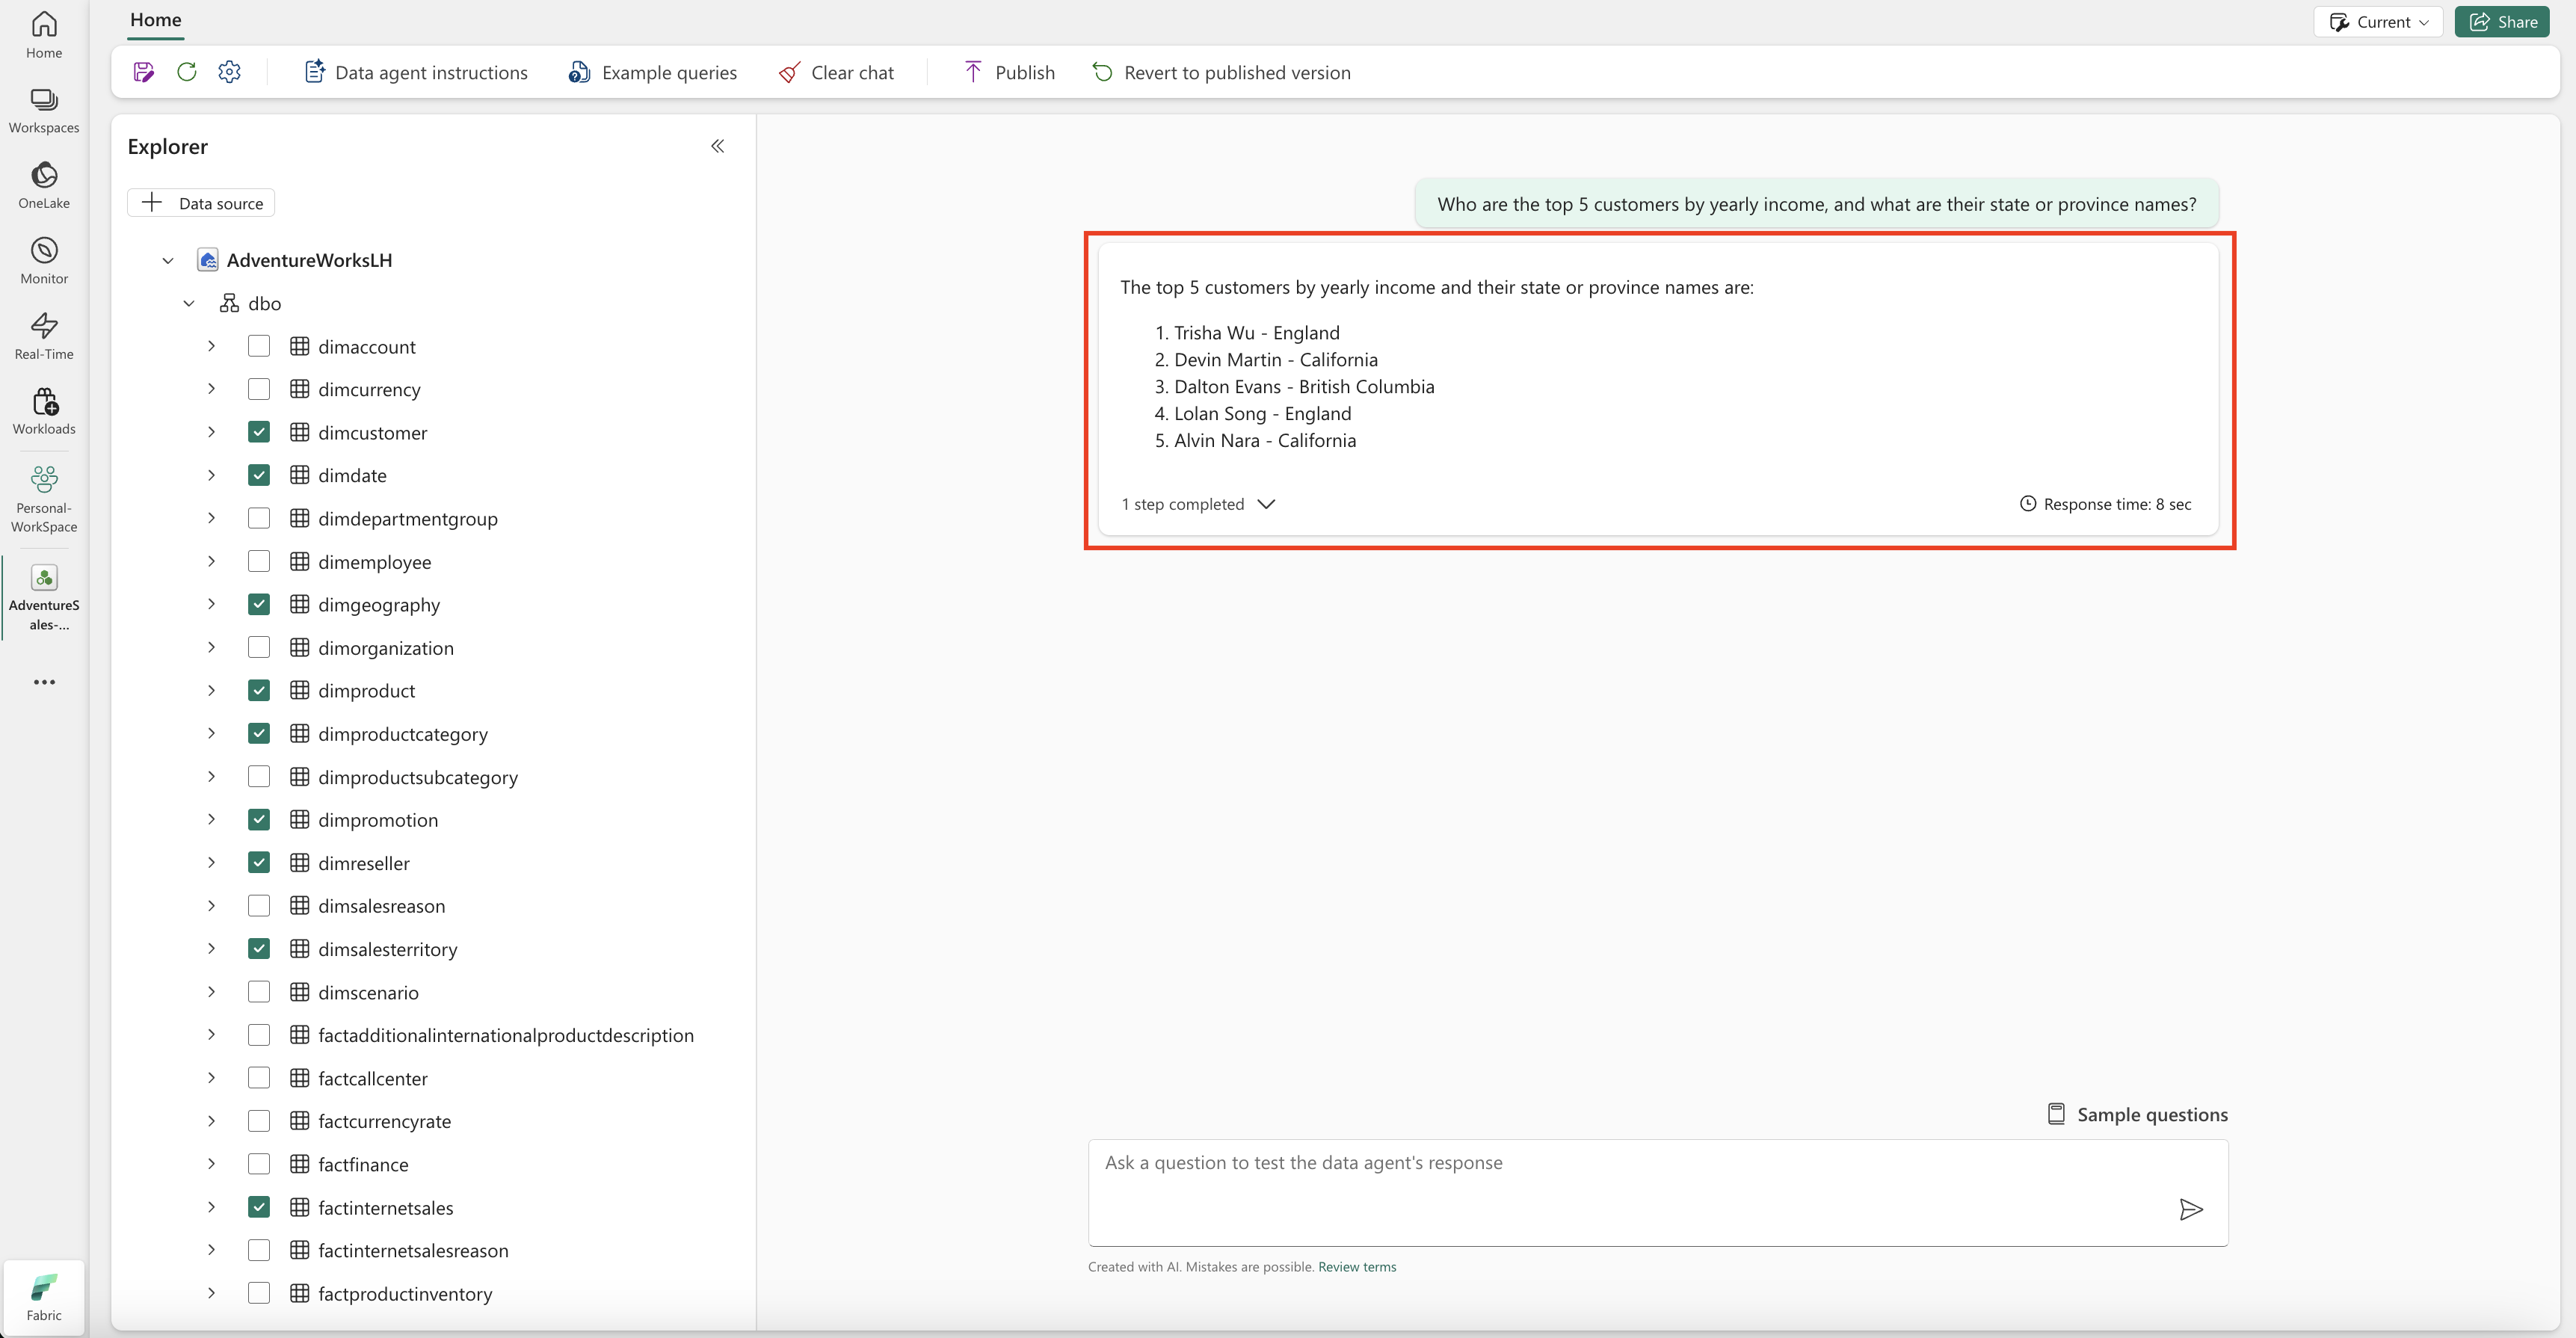Viewport: 2576px width, 1338px height.
Task: Click the save icon in the toolbar
Action: coord(143,72)
